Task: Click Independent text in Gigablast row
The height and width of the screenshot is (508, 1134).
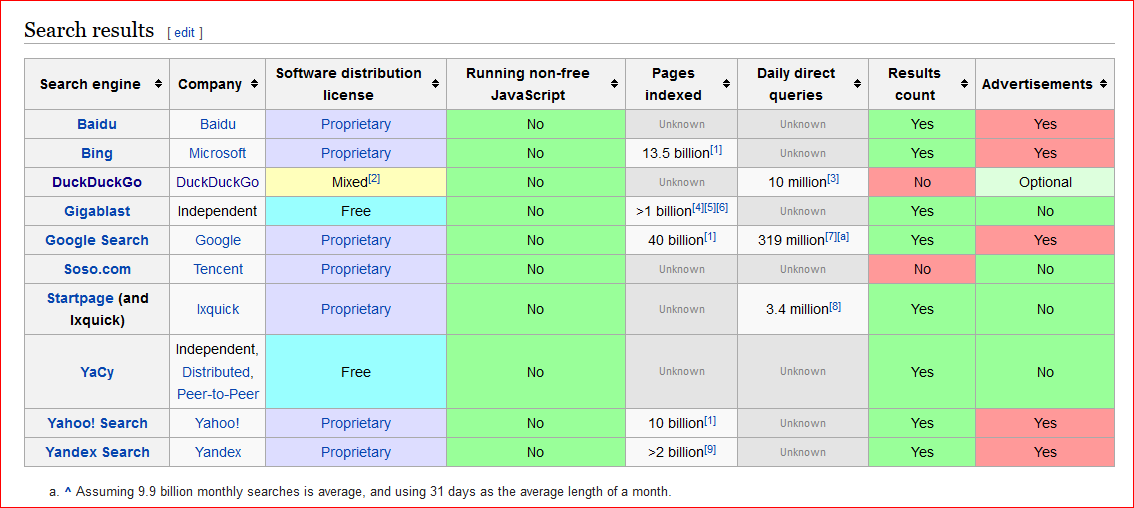Action: (x=218, y=211)
